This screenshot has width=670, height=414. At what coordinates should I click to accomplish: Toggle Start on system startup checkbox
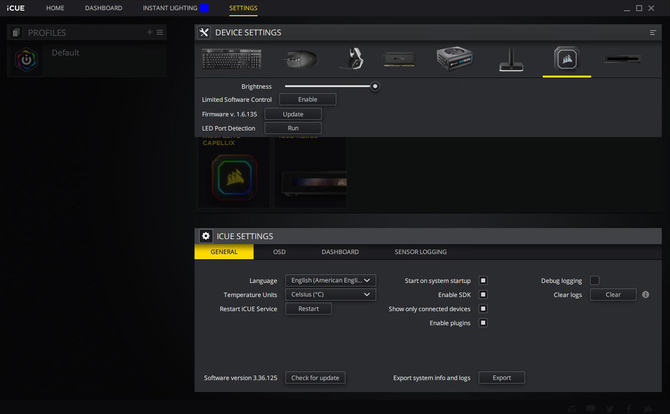click(483, 281)
